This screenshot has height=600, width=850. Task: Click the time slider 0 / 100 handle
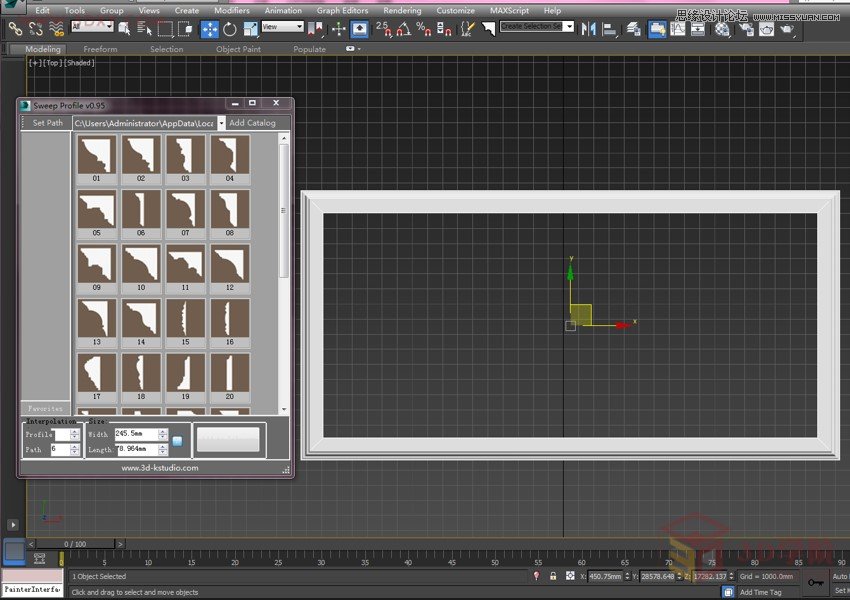tap(75, 544)
